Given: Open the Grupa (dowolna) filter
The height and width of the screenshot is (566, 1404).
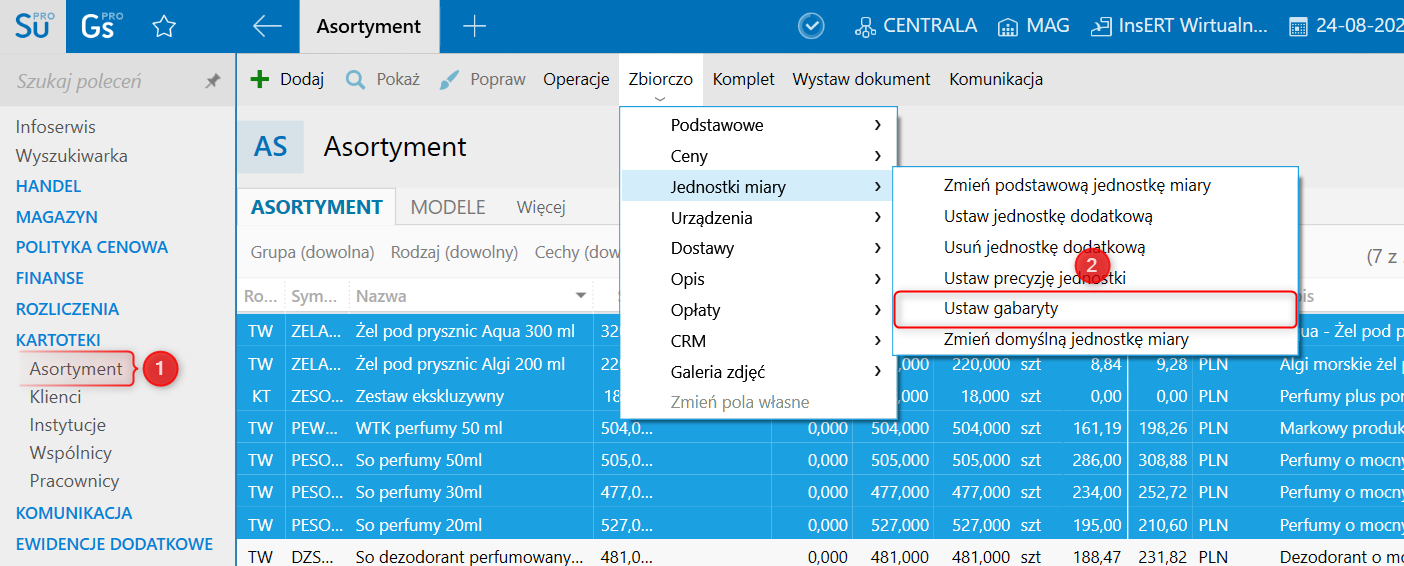Looking at the screenshot, I should (312, 252).
